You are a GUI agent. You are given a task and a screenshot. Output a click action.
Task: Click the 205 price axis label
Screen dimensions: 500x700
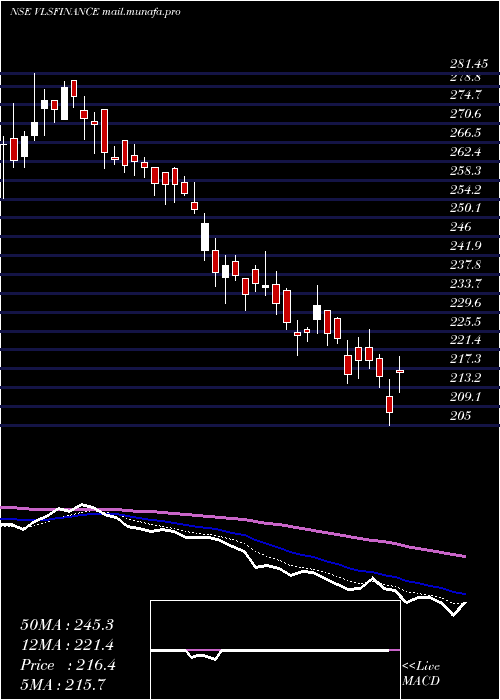tap(461, 417)
